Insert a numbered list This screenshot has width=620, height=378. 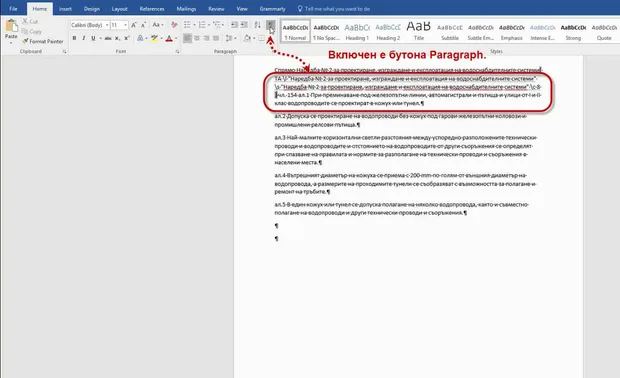pos(202,25)
